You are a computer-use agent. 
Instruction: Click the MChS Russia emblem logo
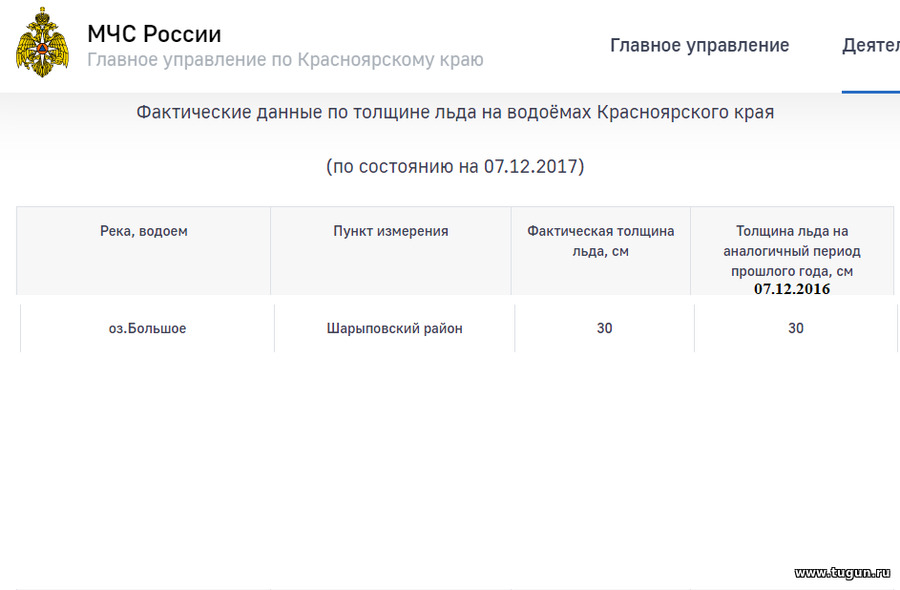tap(43, 42)
